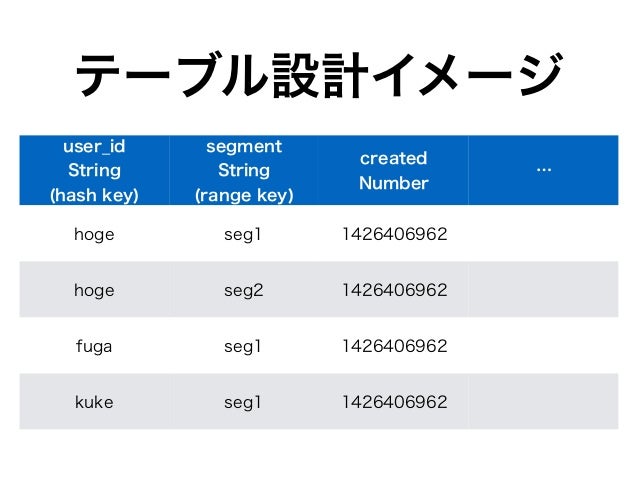This screenshot has width=638, height=479.
Task: Click empty last-column cell in kuke row
Action: [544, 402]
